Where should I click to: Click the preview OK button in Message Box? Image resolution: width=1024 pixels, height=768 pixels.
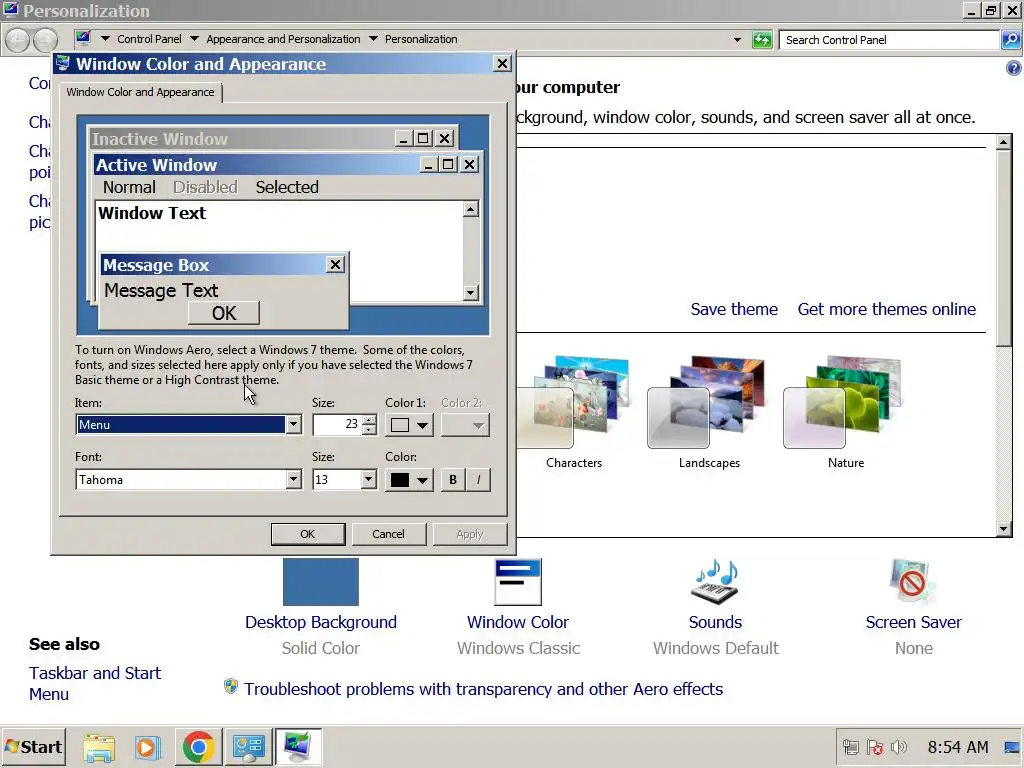click(224, 313)
